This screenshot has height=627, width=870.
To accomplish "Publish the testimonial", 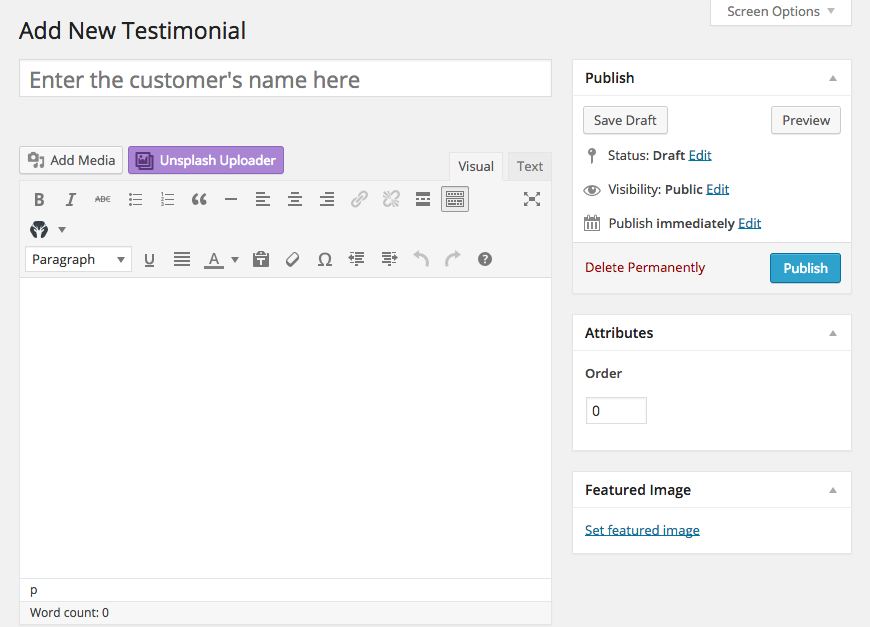I will (805, 268).
